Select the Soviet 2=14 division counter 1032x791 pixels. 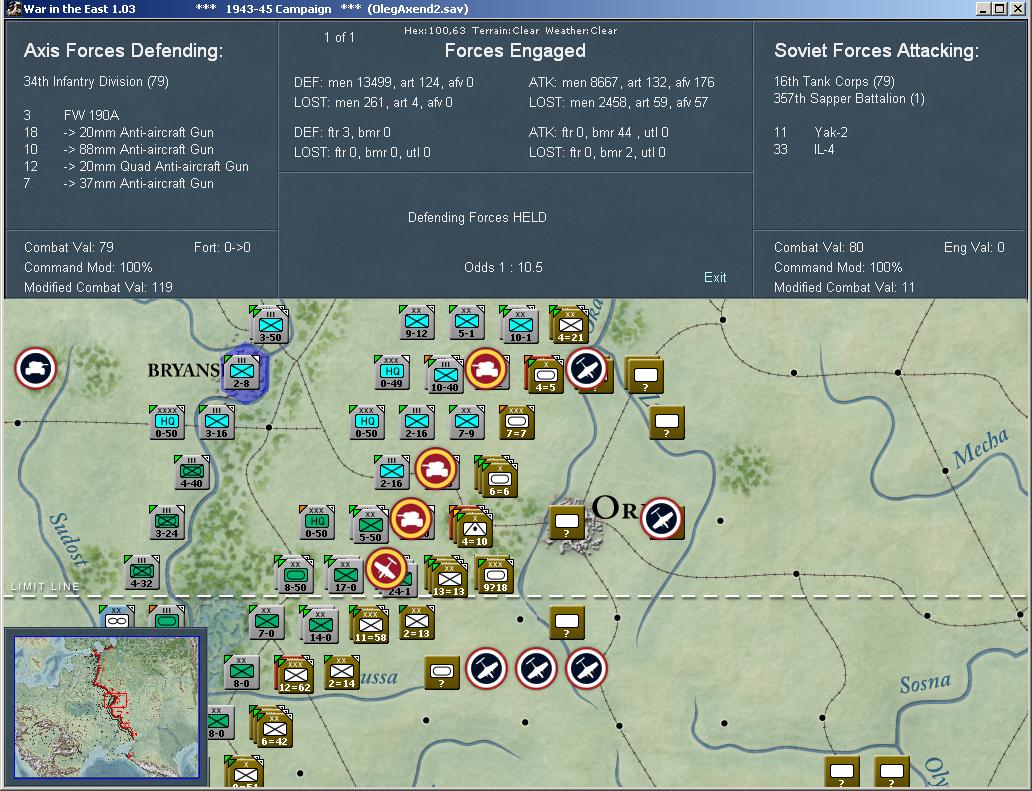pyautogui.click(x=342, y=673)
